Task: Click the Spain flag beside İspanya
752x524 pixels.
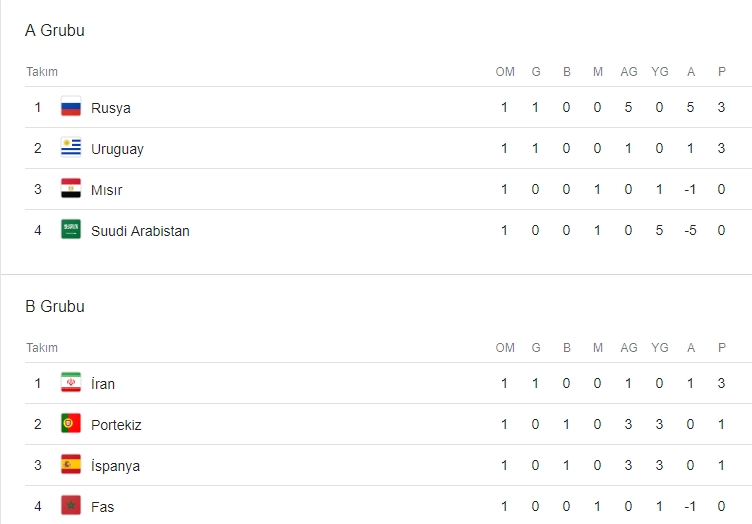Action: (x=70, y=465)
